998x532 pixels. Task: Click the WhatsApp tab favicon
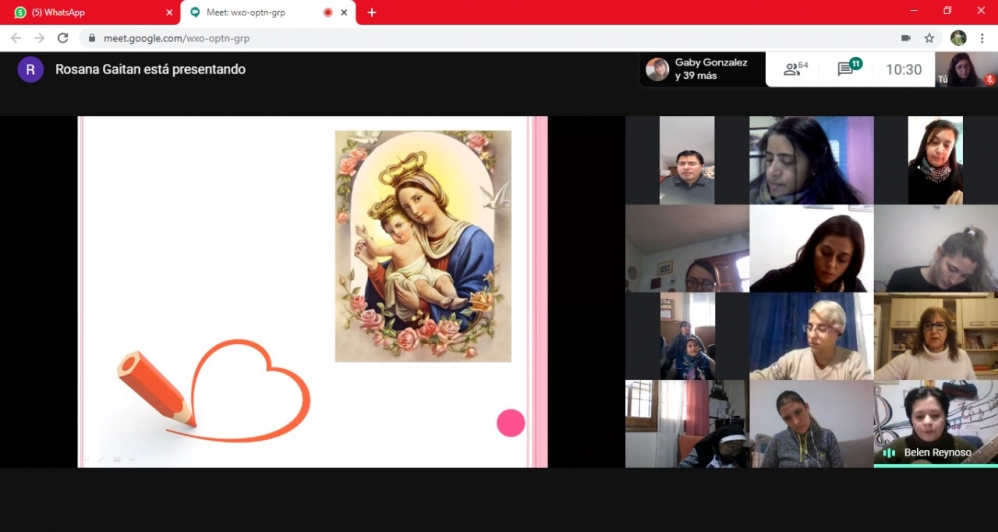pos(20,13)
